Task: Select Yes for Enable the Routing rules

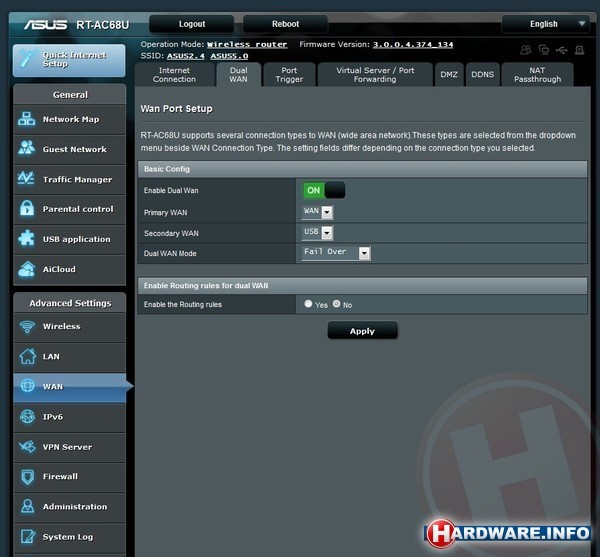Action: pyautogui.click(x=308, y=304)
